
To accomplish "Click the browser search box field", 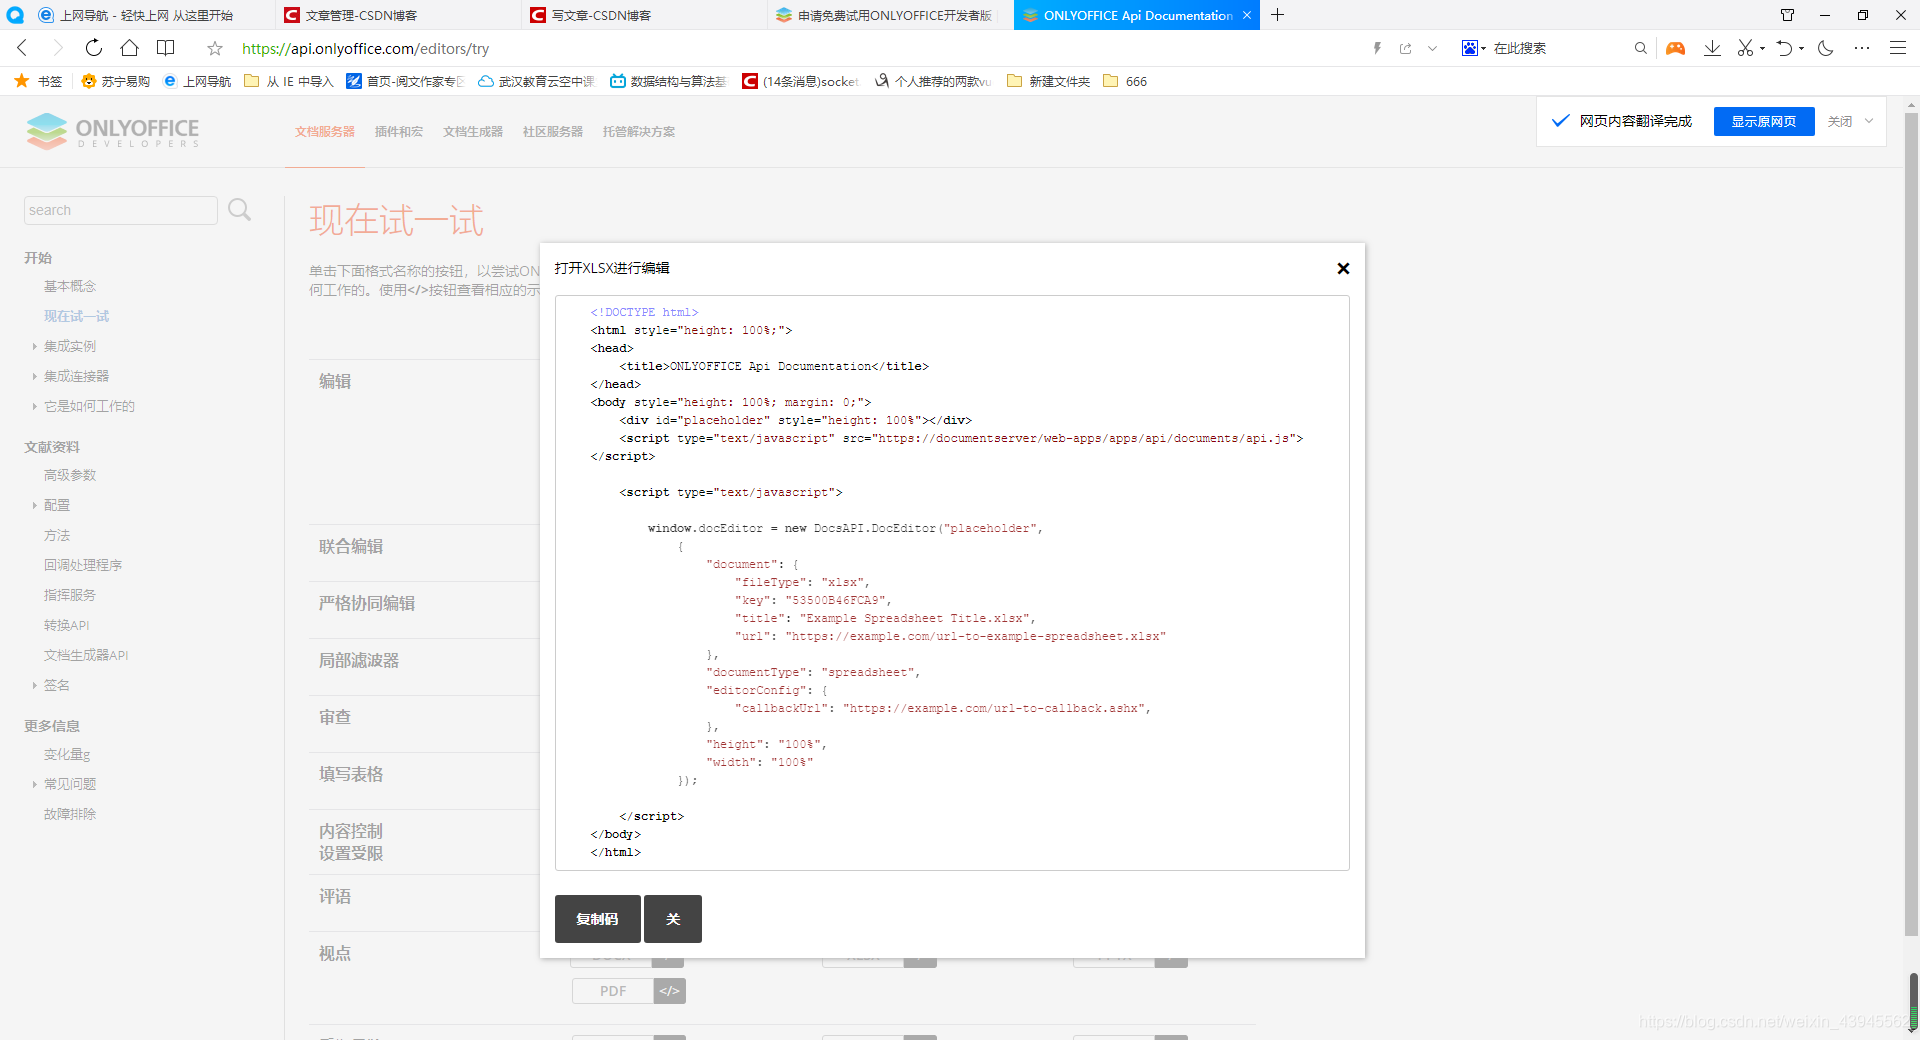I will pos(1560,48).
